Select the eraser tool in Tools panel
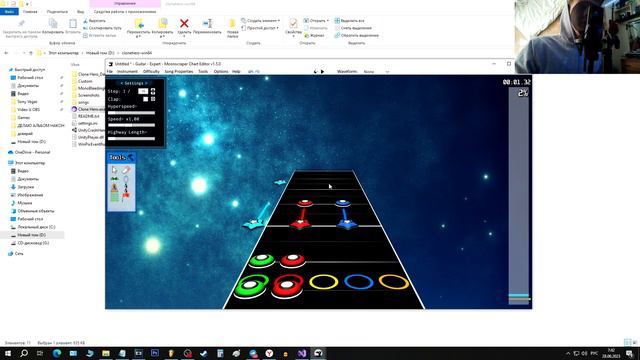Image resolution: width=640 pixels, height=360 pixels. [x=126, y=170]
